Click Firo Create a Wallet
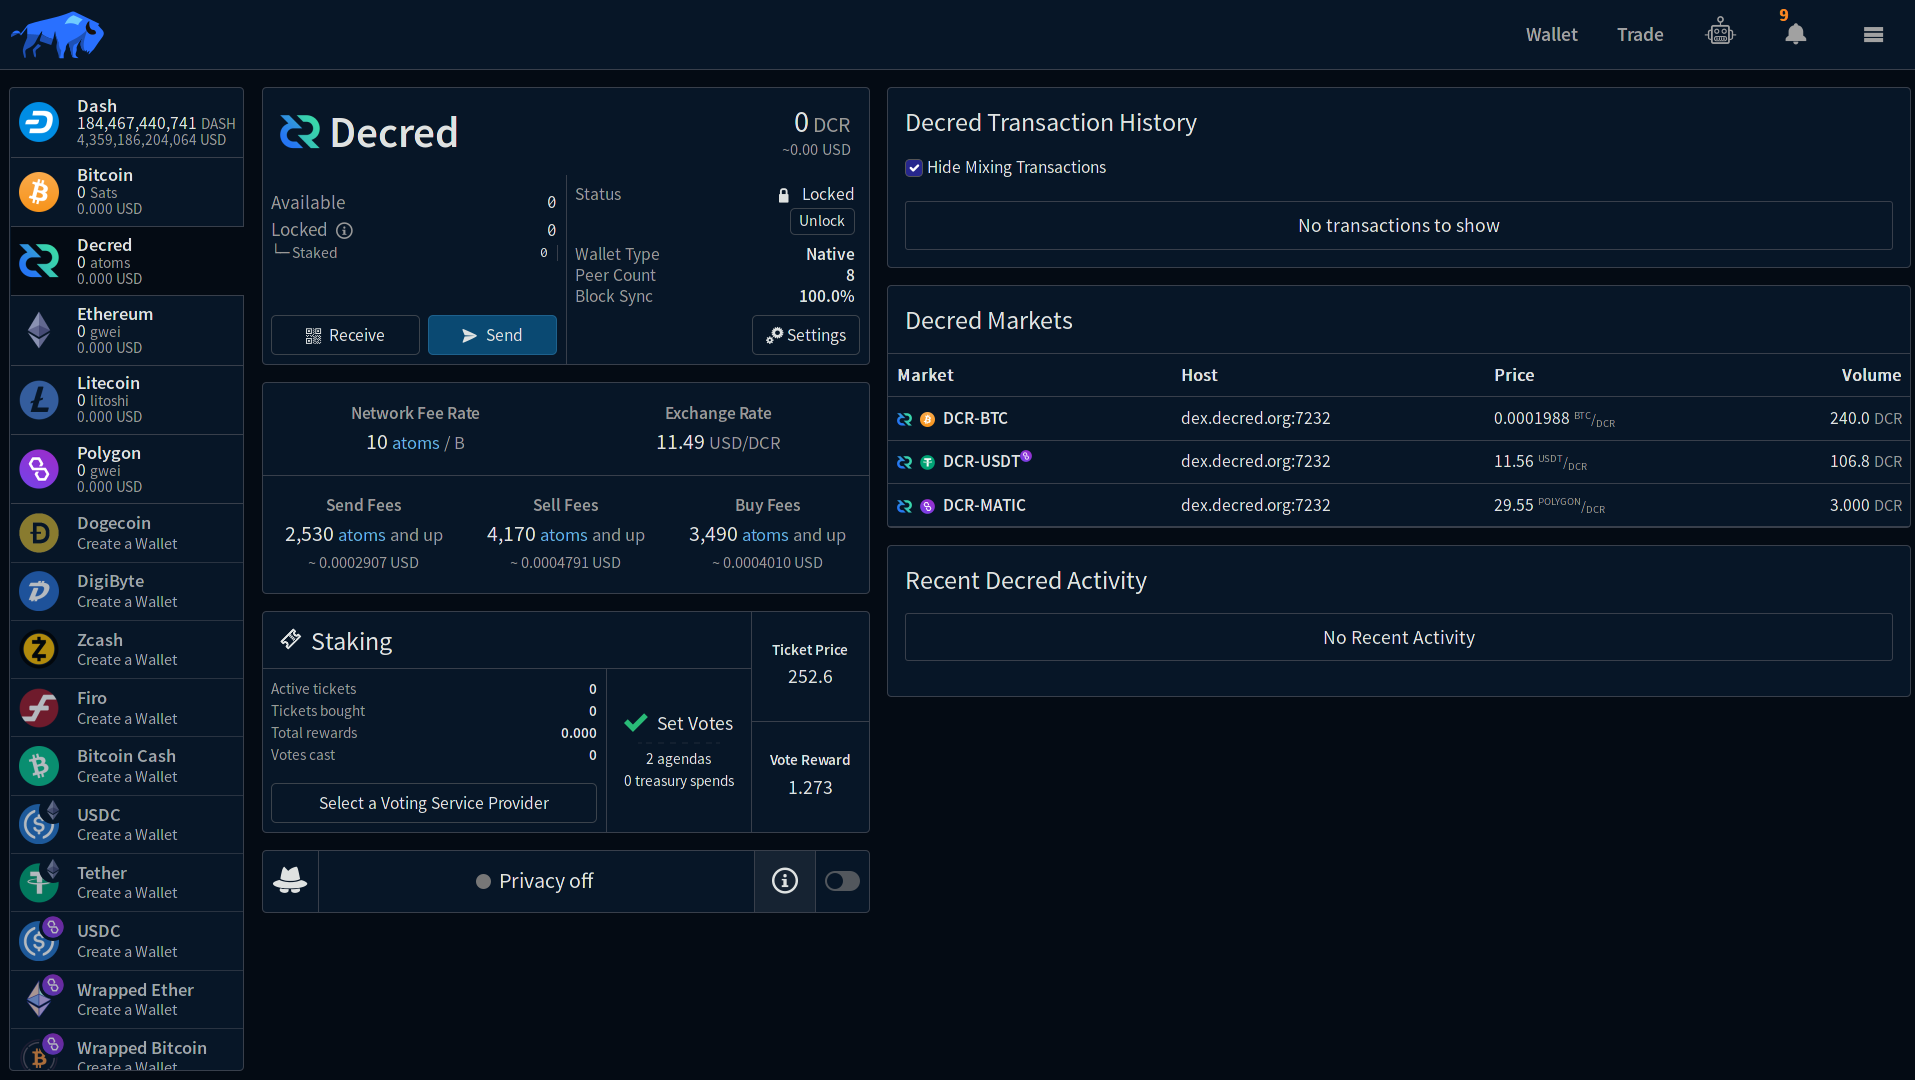The image size is (1915, 1080). 127,719
